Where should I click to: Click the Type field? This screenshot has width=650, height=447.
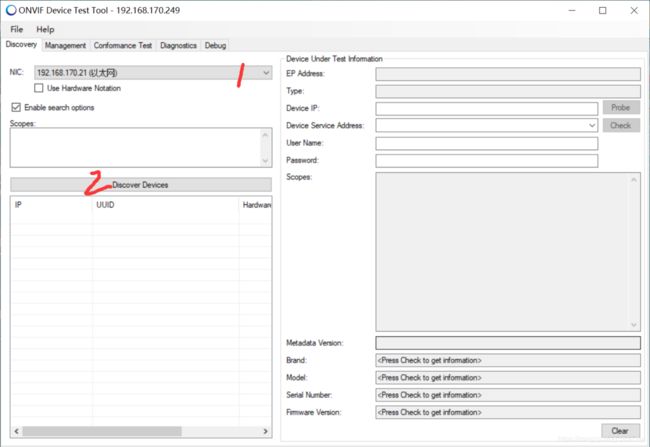[x=508, y=91]
